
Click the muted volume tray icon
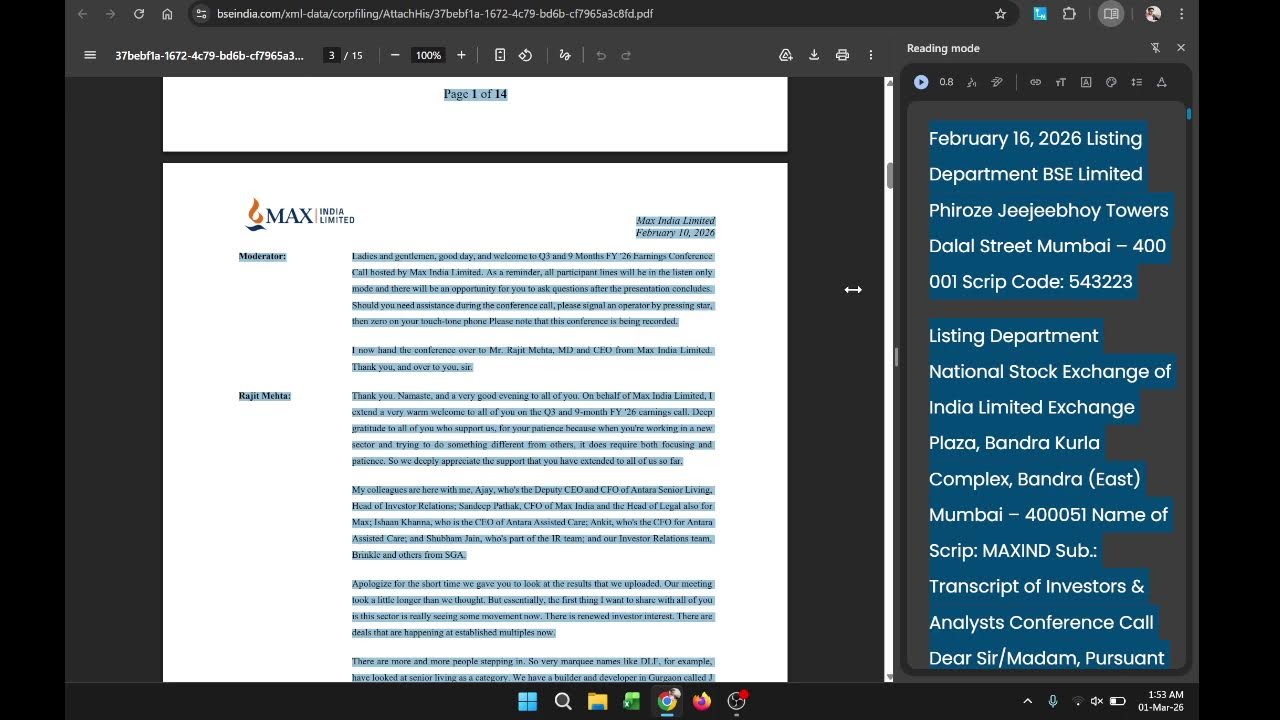pyautogui.click(x=1096, y=701)
